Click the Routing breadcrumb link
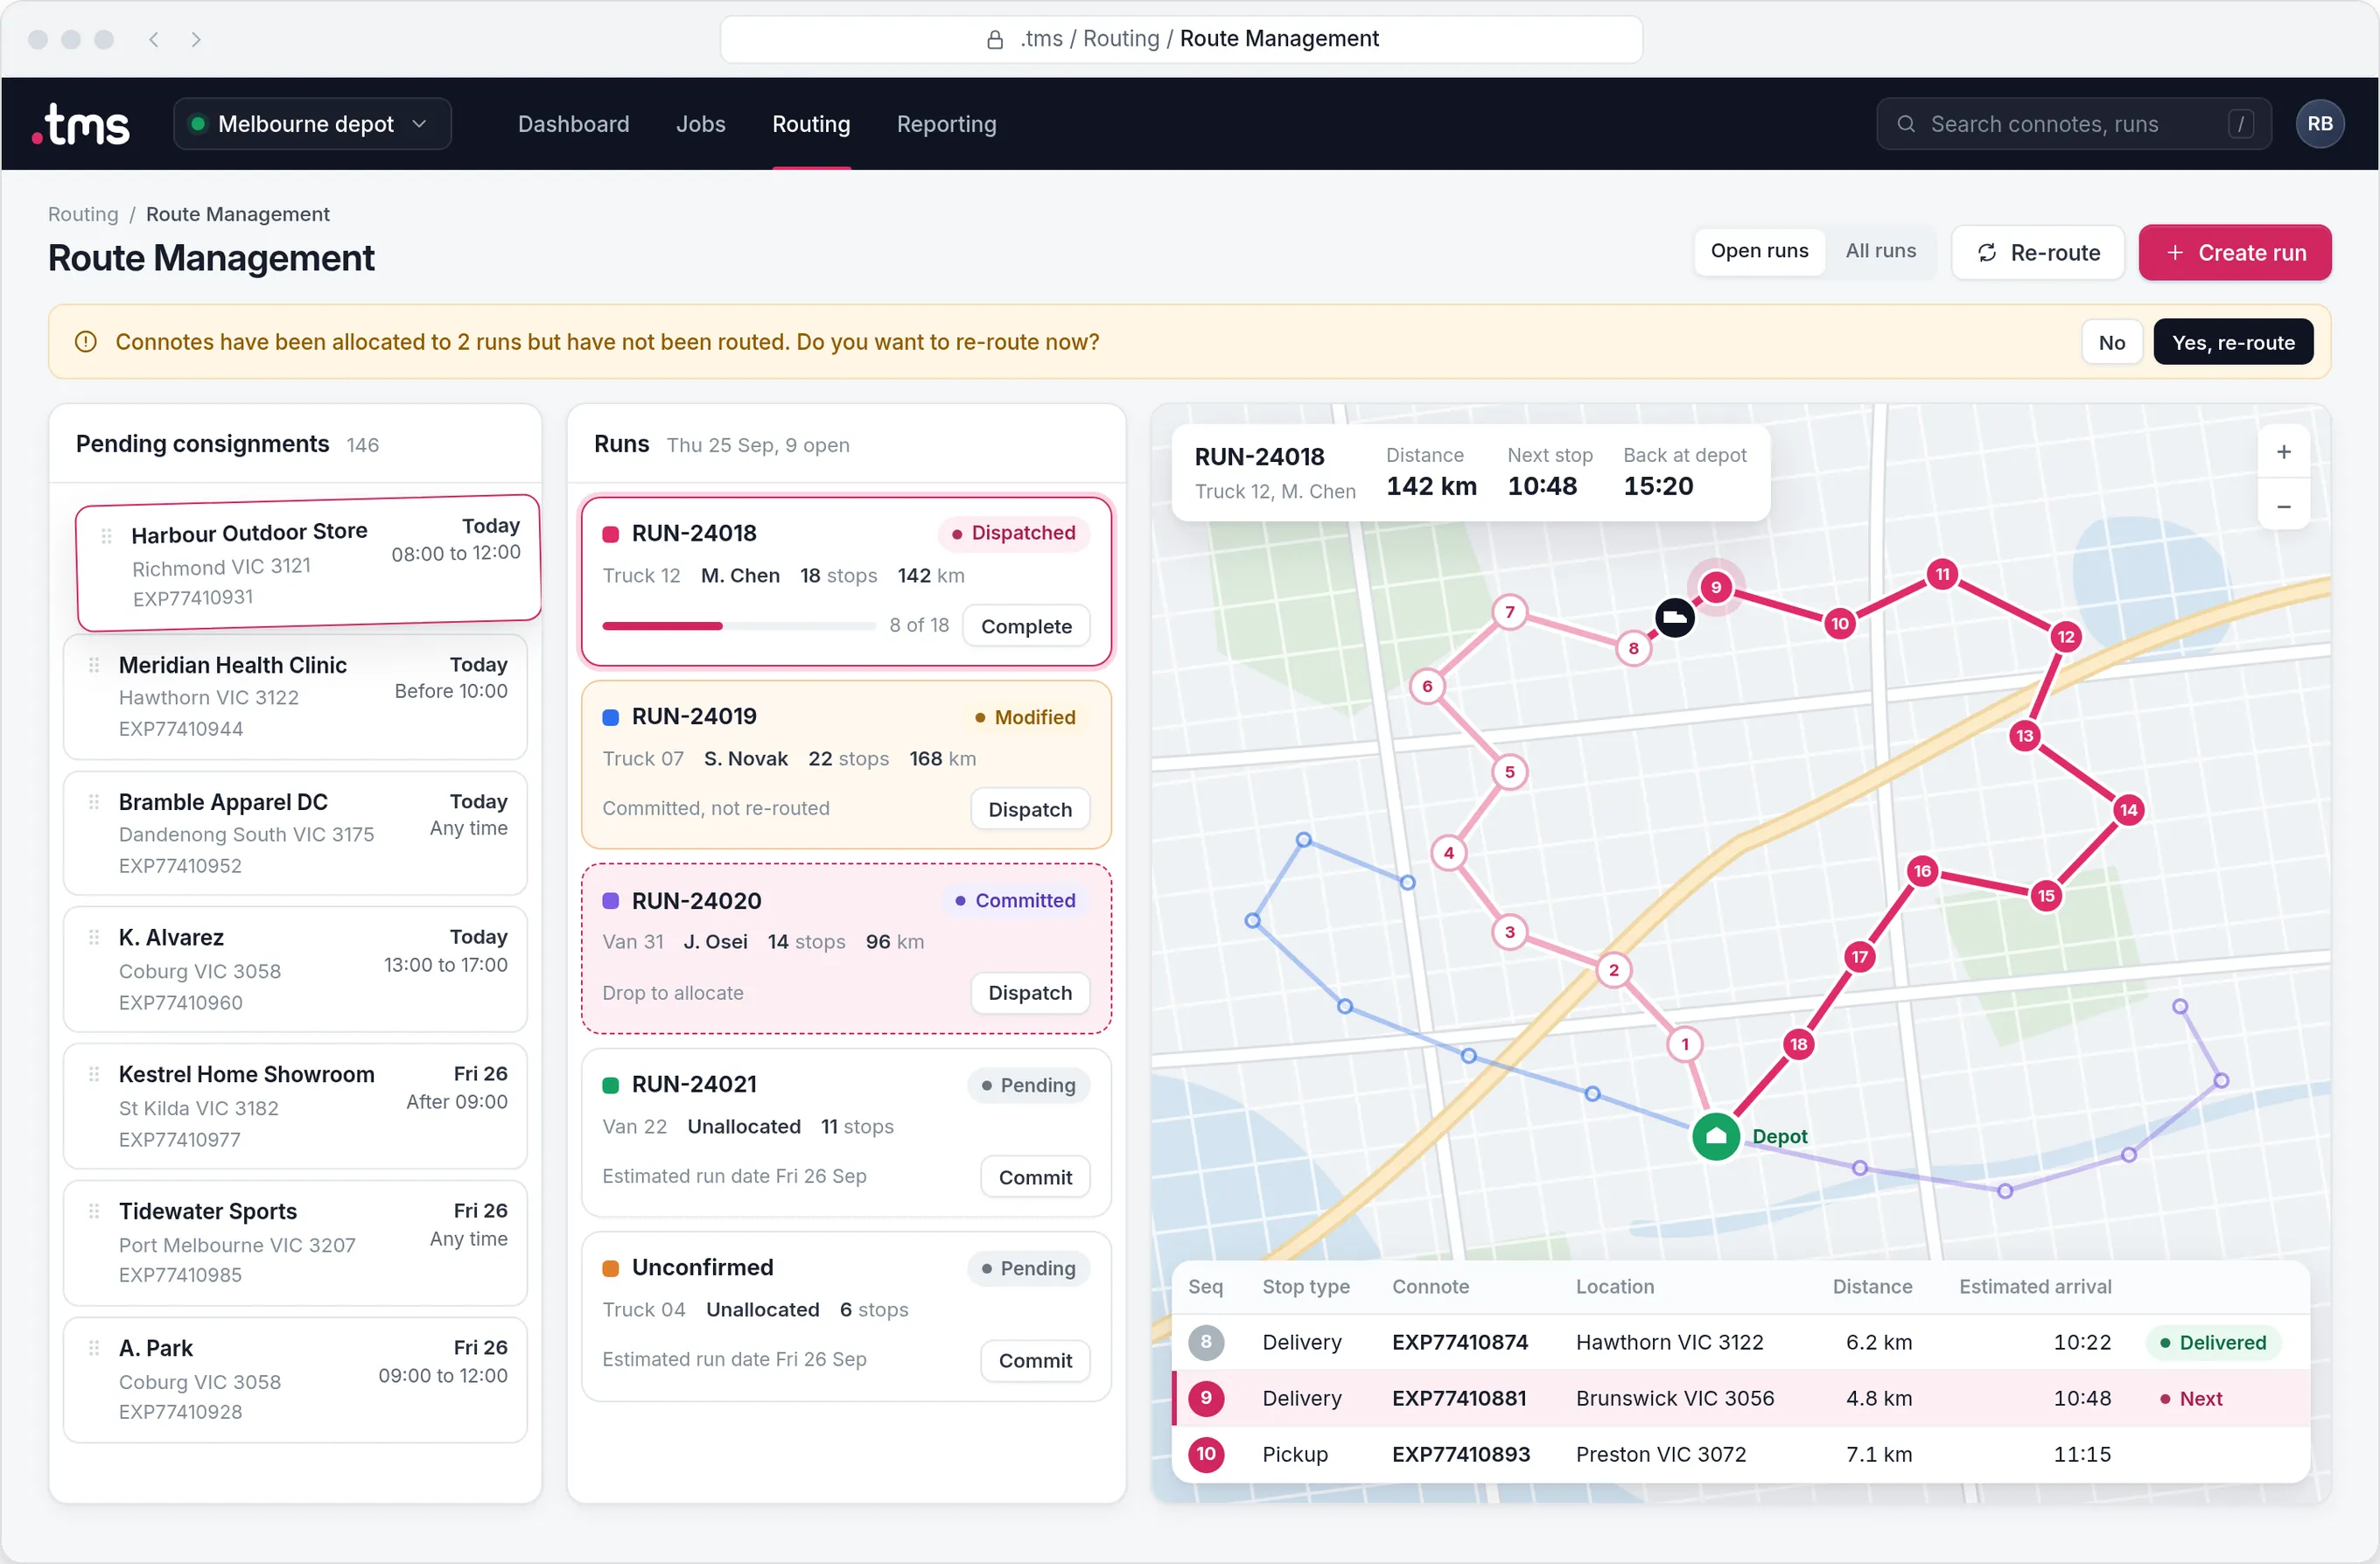 pos(83,214)
